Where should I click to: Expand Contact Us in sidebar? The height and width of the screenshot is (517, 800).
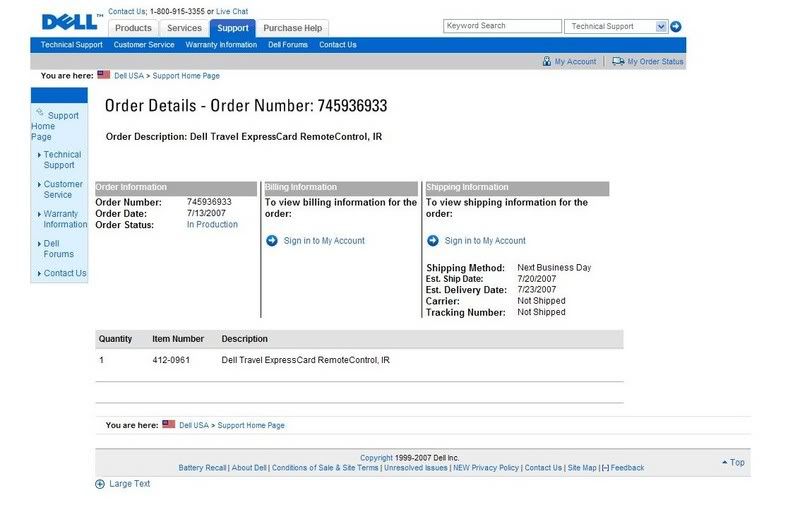[39, 274]
